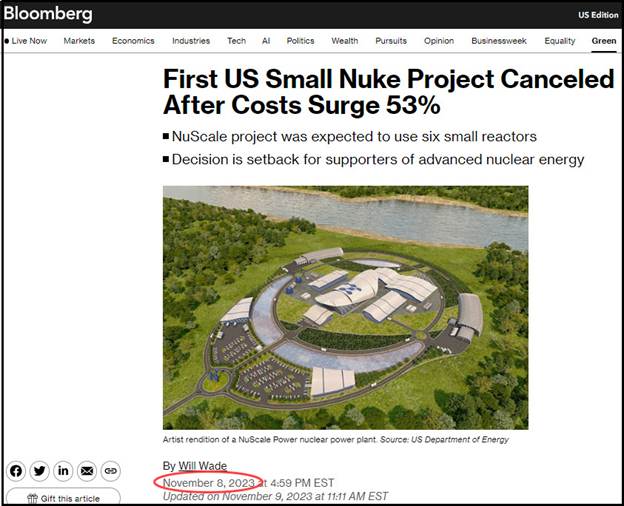624x506 pixels.
Task: Share article on Twitter
Action: click(x=40, y=471)
